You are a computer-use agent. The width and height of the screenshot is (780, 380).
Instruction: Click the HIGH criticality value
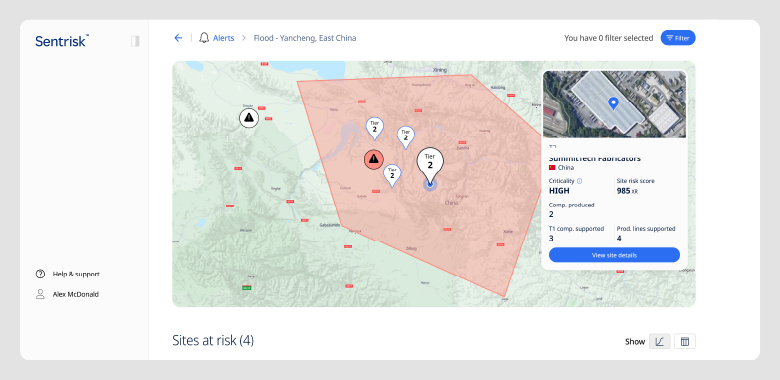559,190
